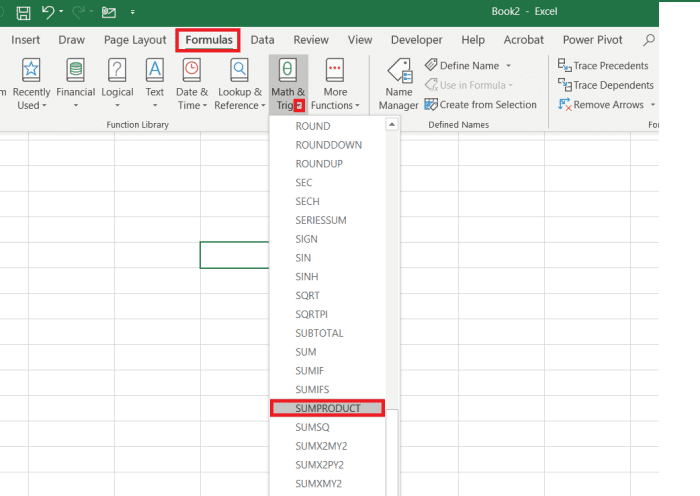Image resolution: width=700 pixels, height=496 pixels.
Task: Expand the Remove Arrows dropdown arrow
Action: pos(653,104)
